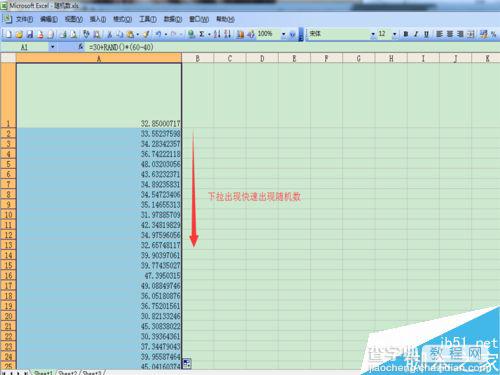Activate the Format Painter brush

[146, 34]
